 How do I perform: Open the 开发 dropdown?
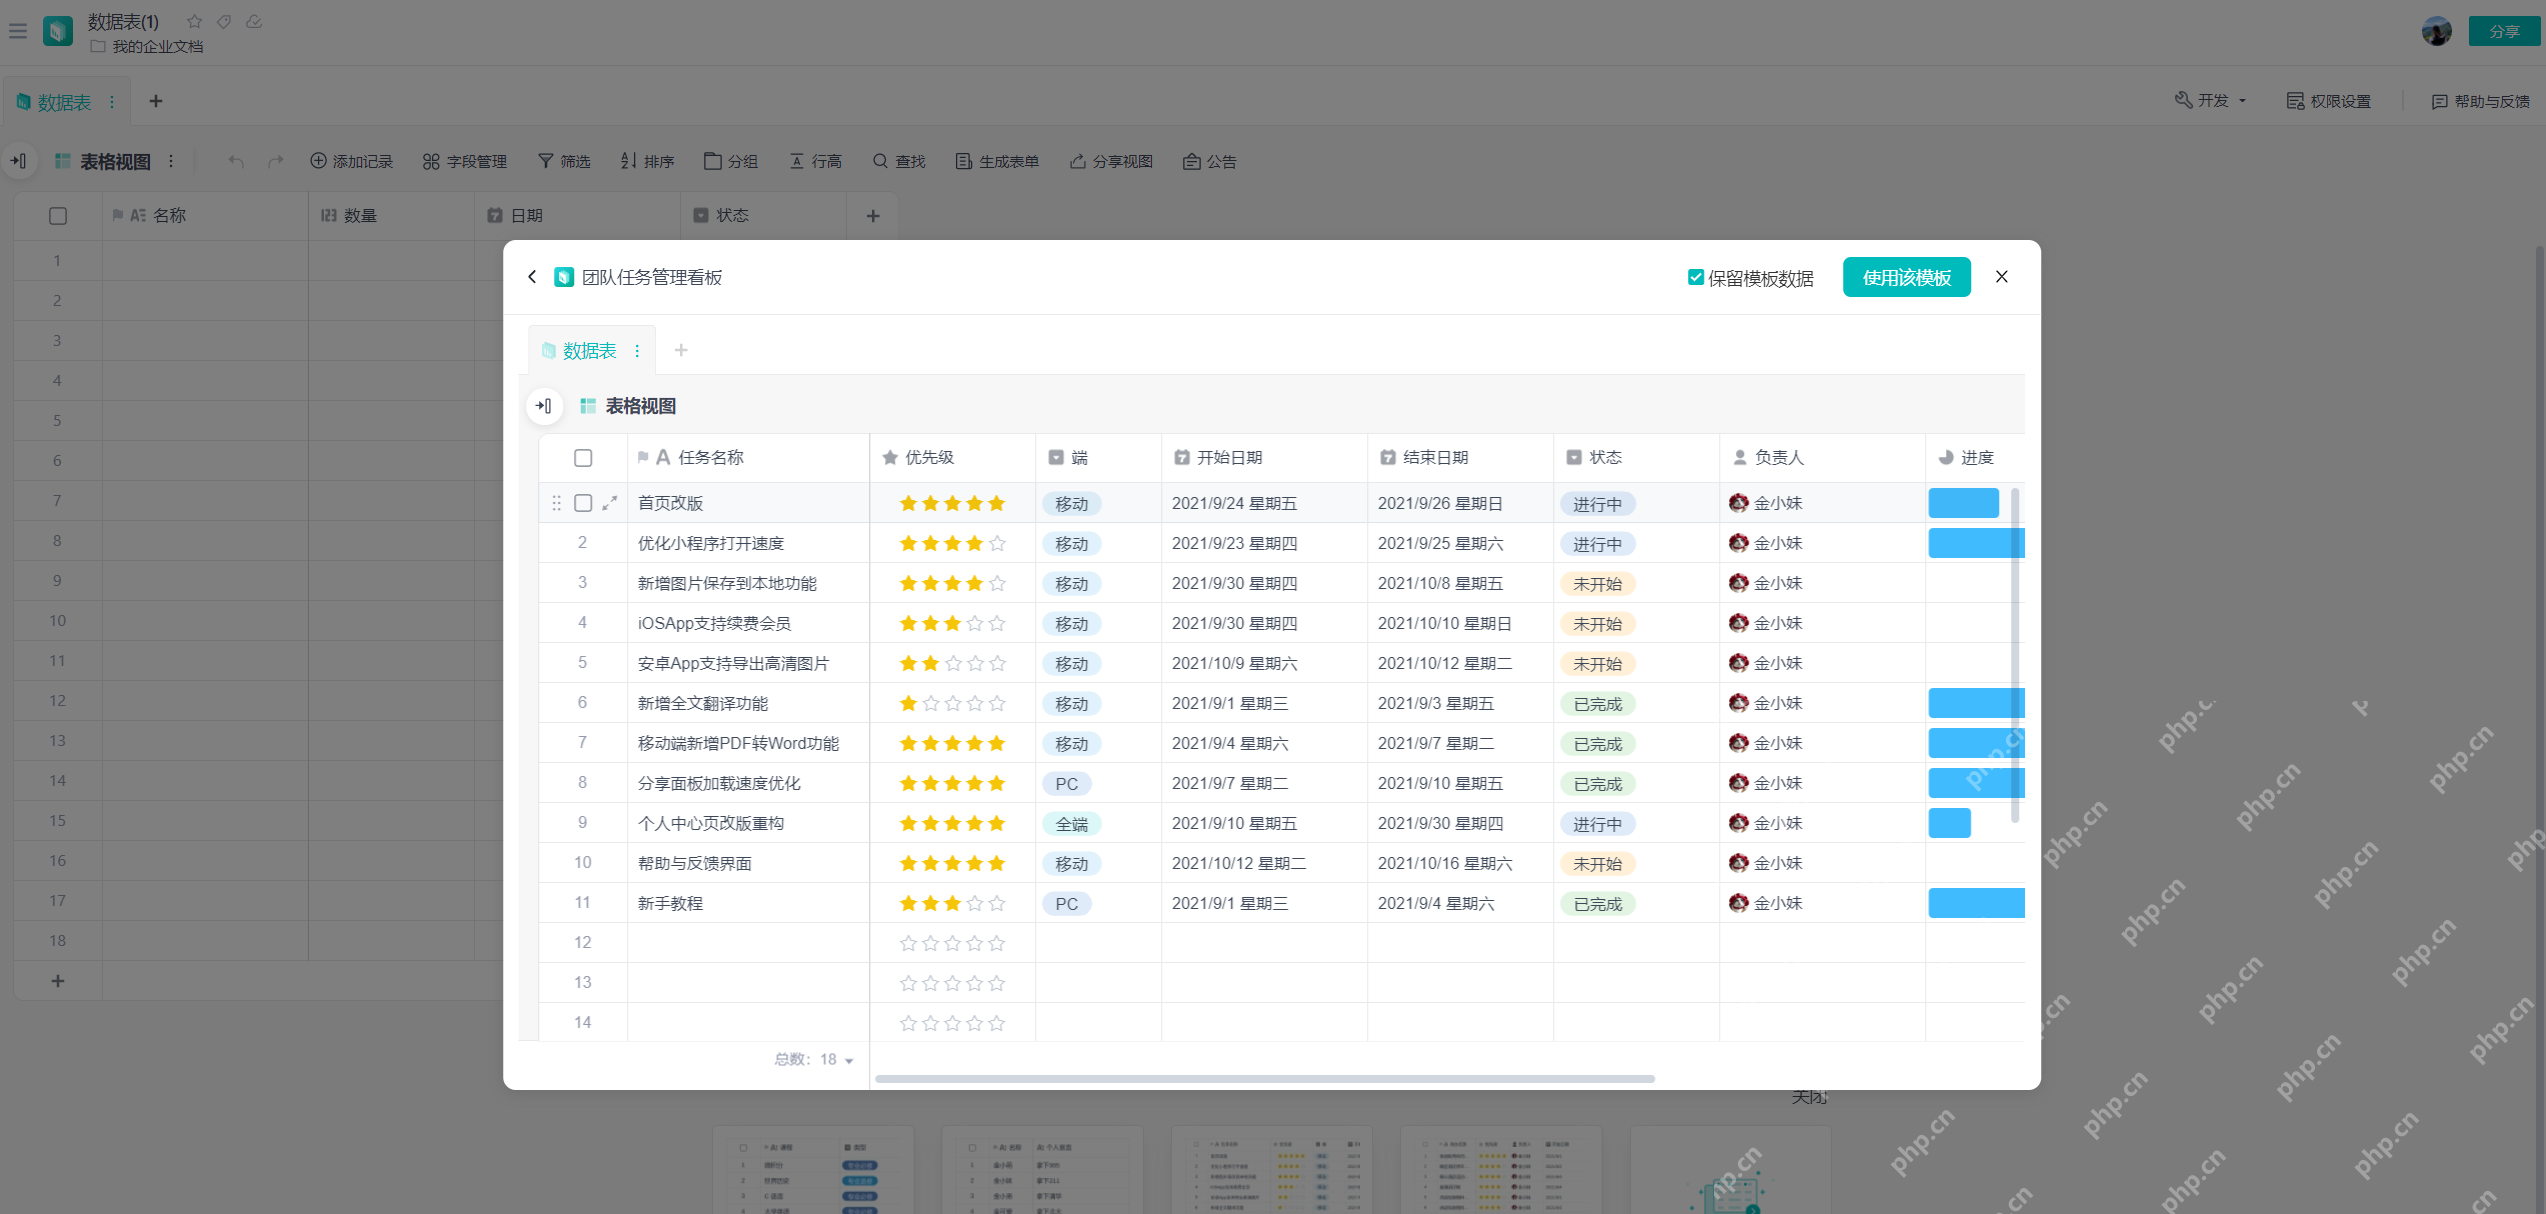tap(2211, 101)
